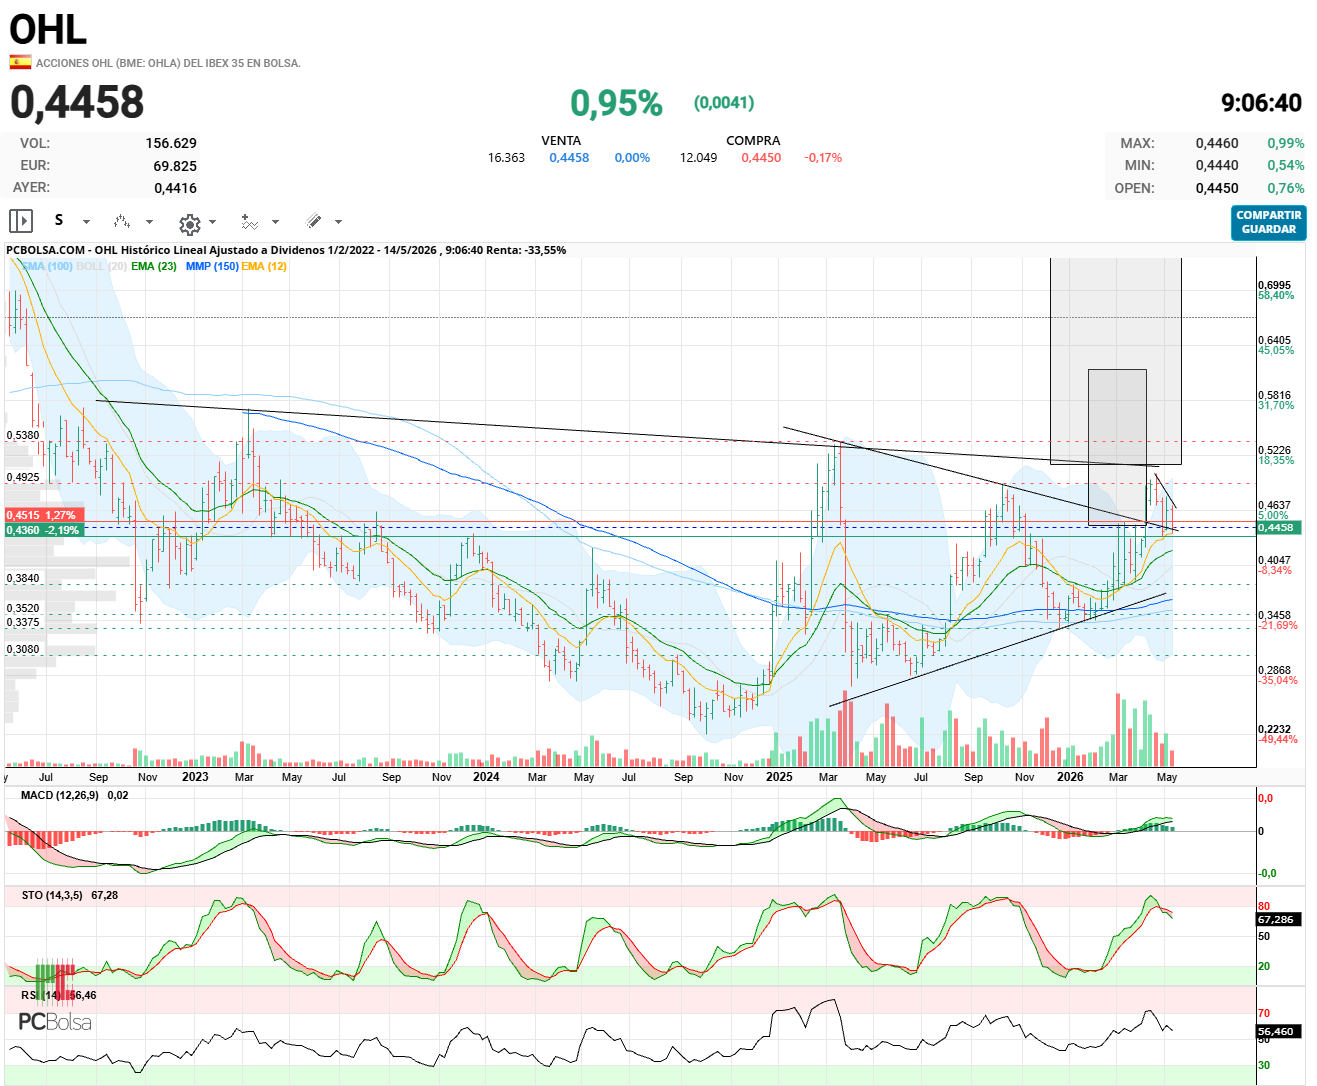
Task: Toggle the SMA (100) legend indicator
Action: tap(47, 266)
